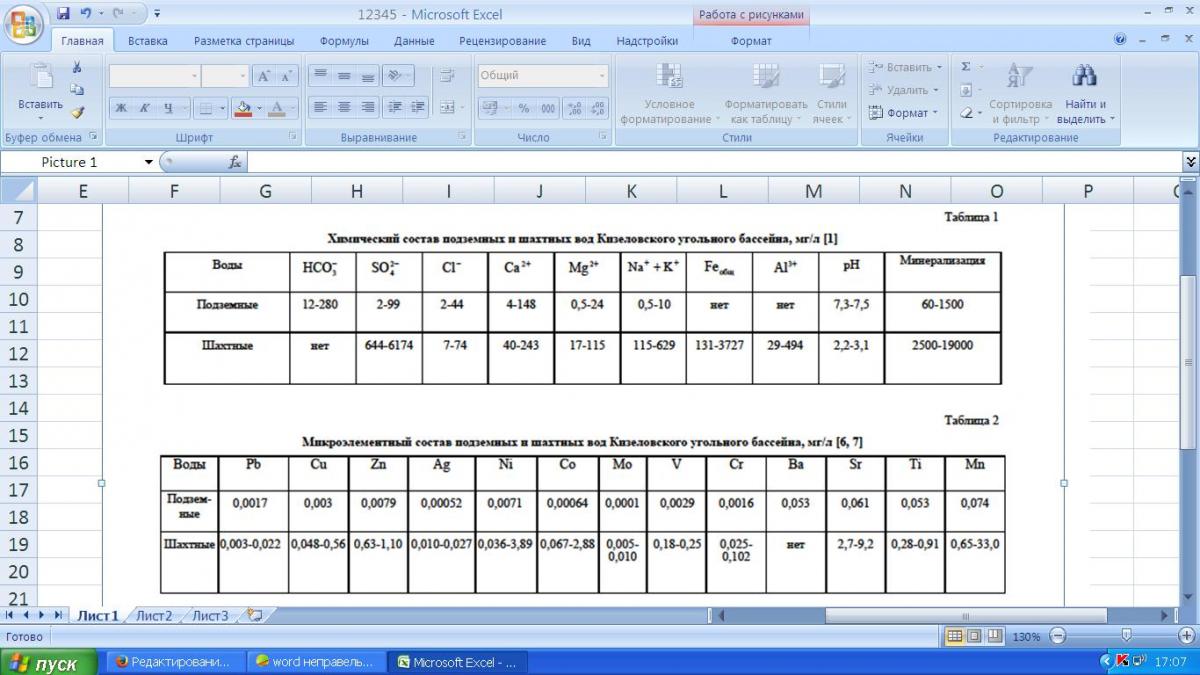Switch to Page Layout view in status bar
This screenshot has width=1200, height=675.
(x=974, y=636)
